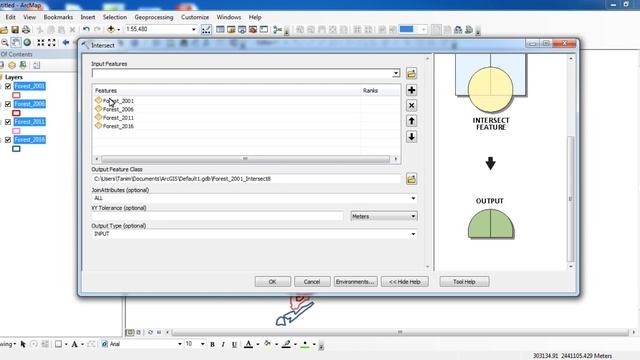This screenshot has width=640, height=360.
Task: Click the Forest_2011 pink symbol swatch
Action: 16,131
